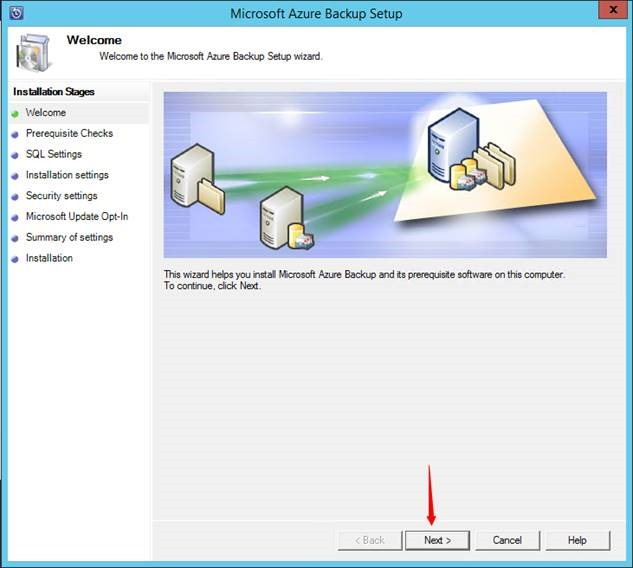Click the disabled Back button
The width and height of the screenshot is (633, 568).
pos(370,540)
